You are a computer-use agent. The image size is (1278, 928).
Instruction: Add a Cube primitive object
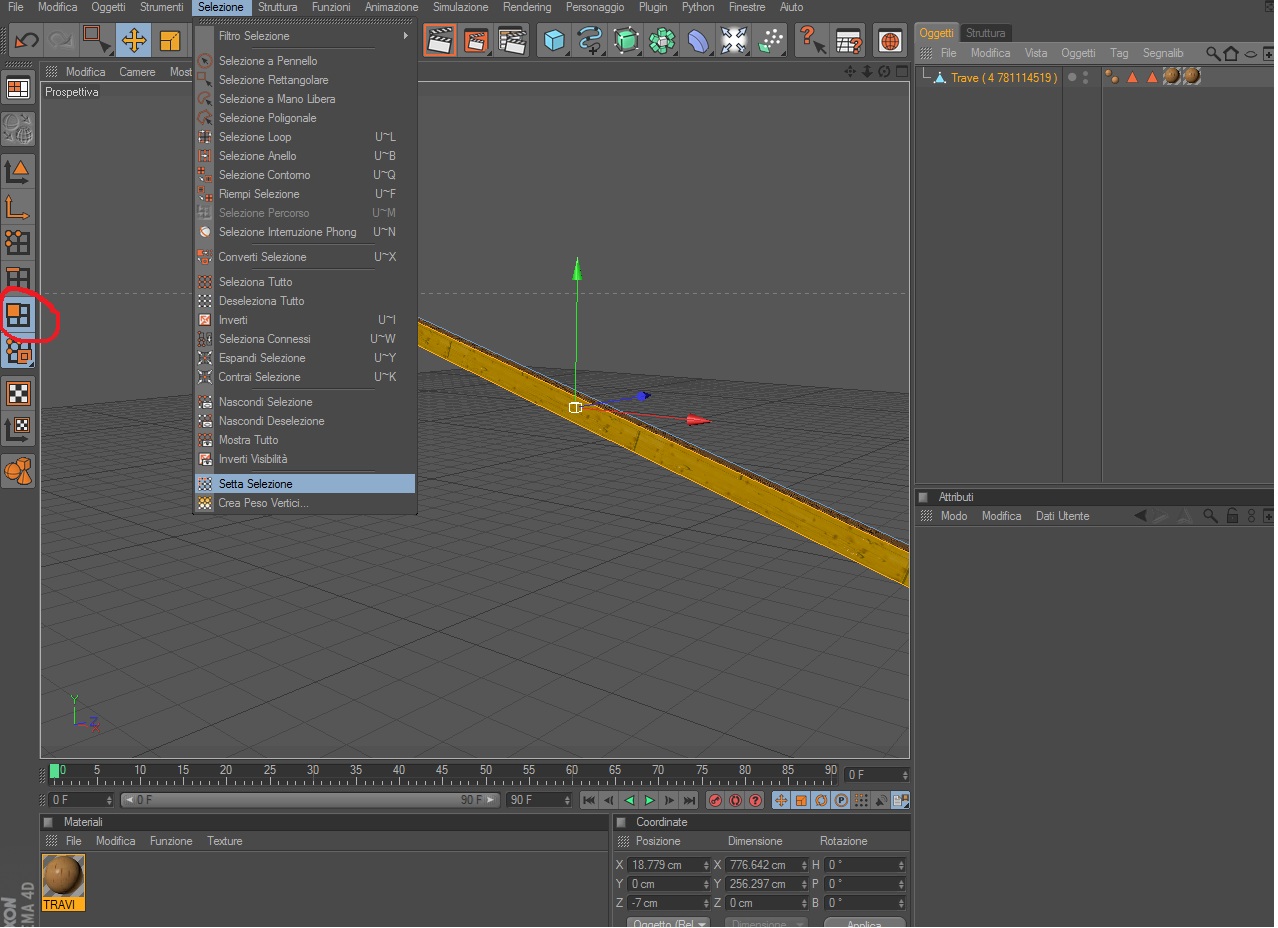(554, 40)
